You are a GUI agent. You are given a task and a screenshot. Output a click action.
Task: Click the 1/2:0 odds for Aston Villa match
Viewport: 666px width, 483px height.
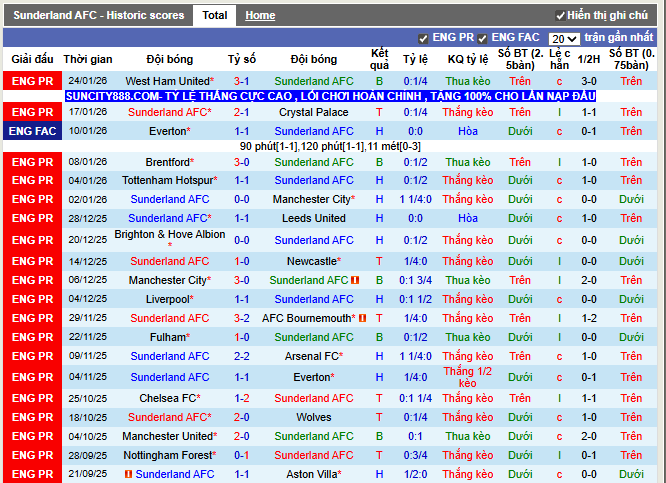[415, 474]
